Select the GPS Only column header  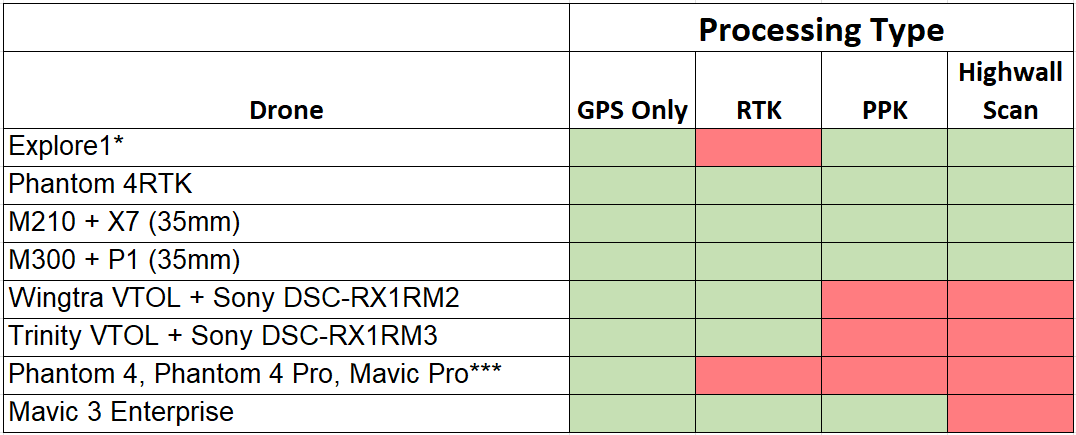(x=633, y=90)
